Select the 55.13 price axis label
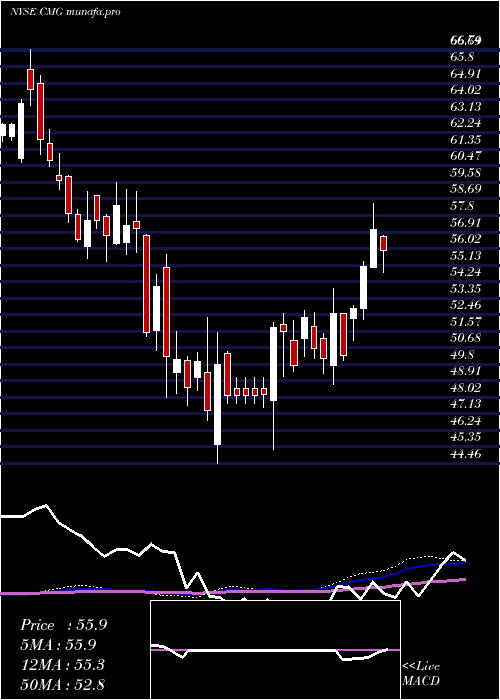The width and height of the screenshot is (500, 700). tap(466, 255)
